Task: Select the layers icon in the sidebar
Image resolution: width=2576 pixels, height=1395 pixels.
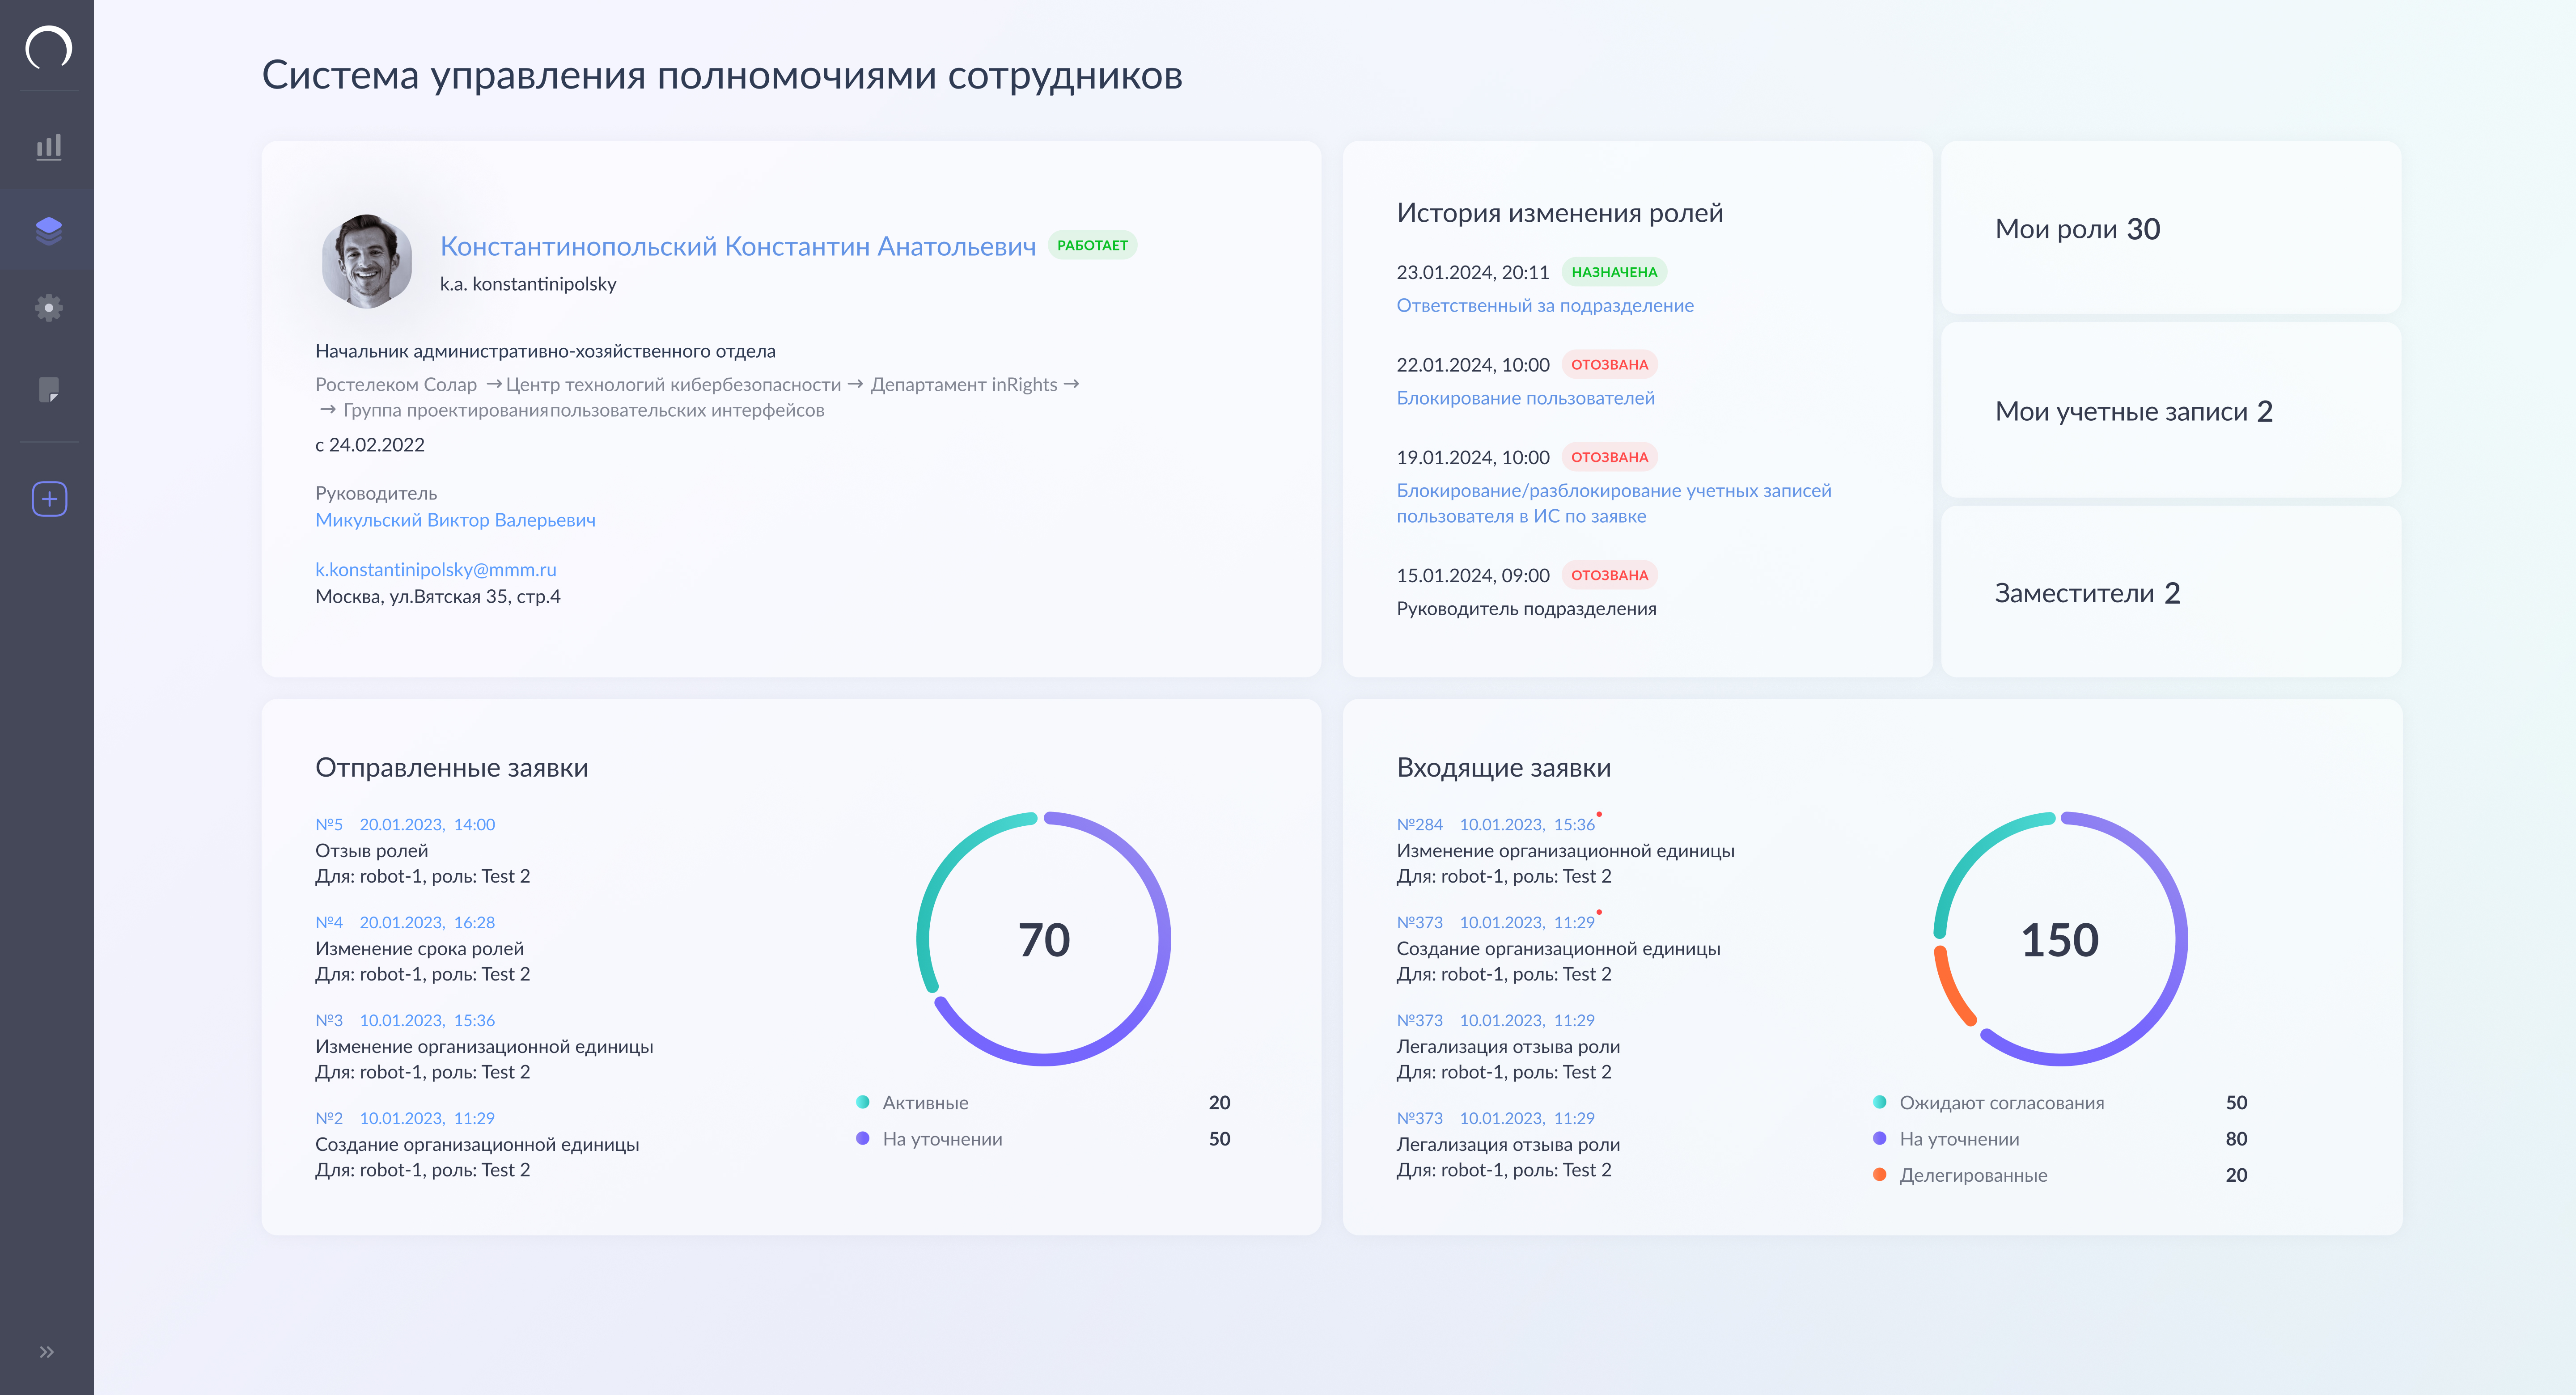Action: (x=48, y=230)
